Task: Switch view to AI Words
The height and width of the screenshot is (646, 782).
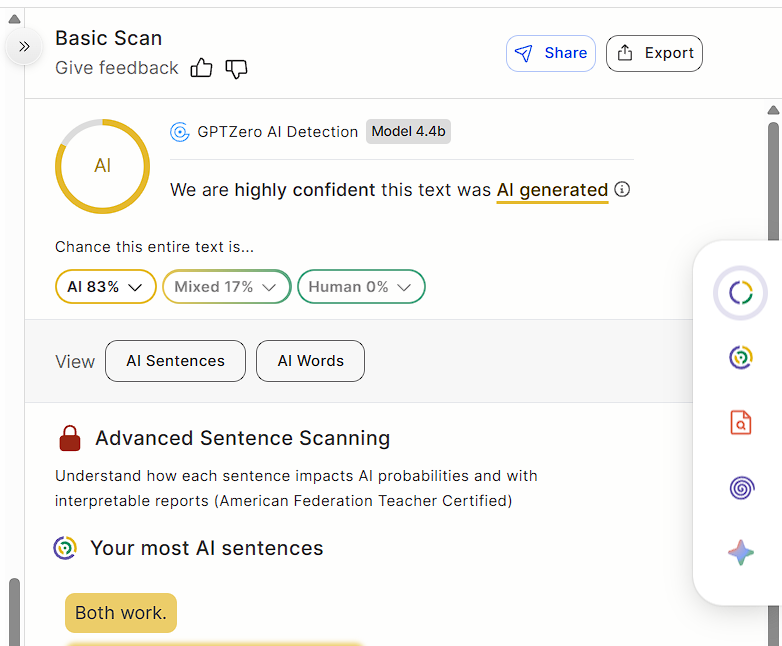Action: [310, 361]
